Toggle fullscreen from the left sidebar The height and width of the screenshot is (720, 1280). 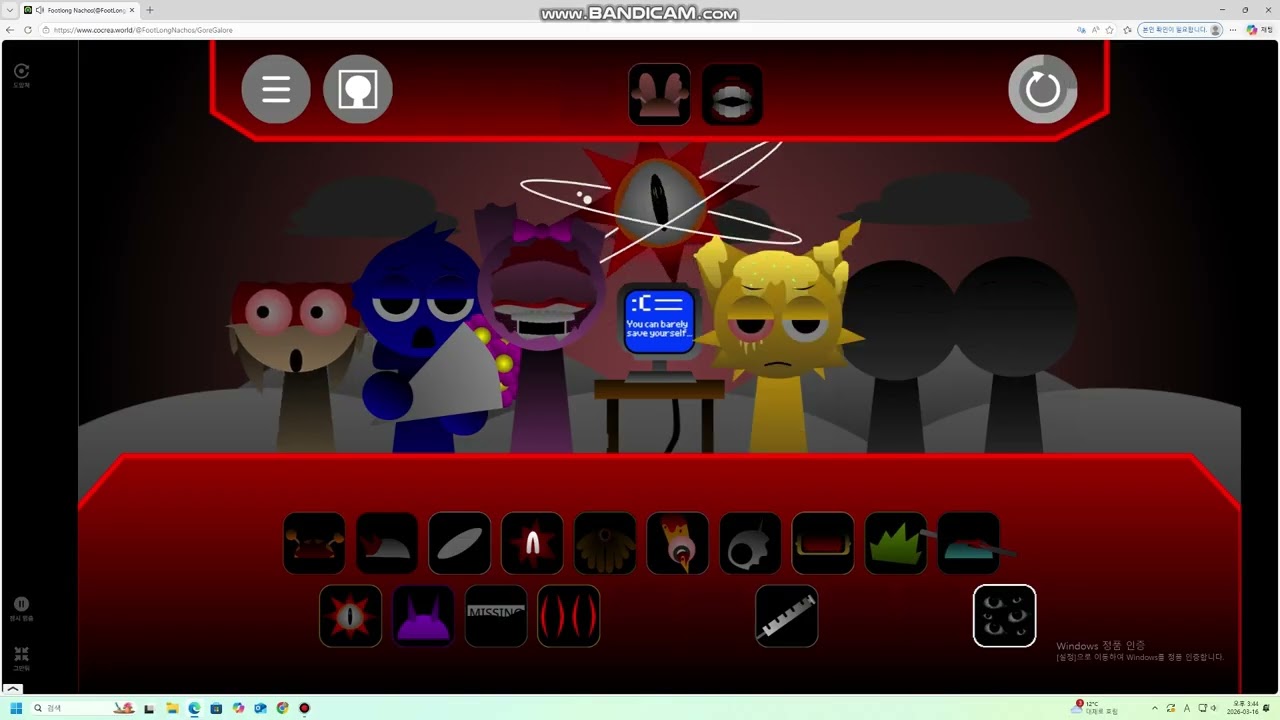21,653
